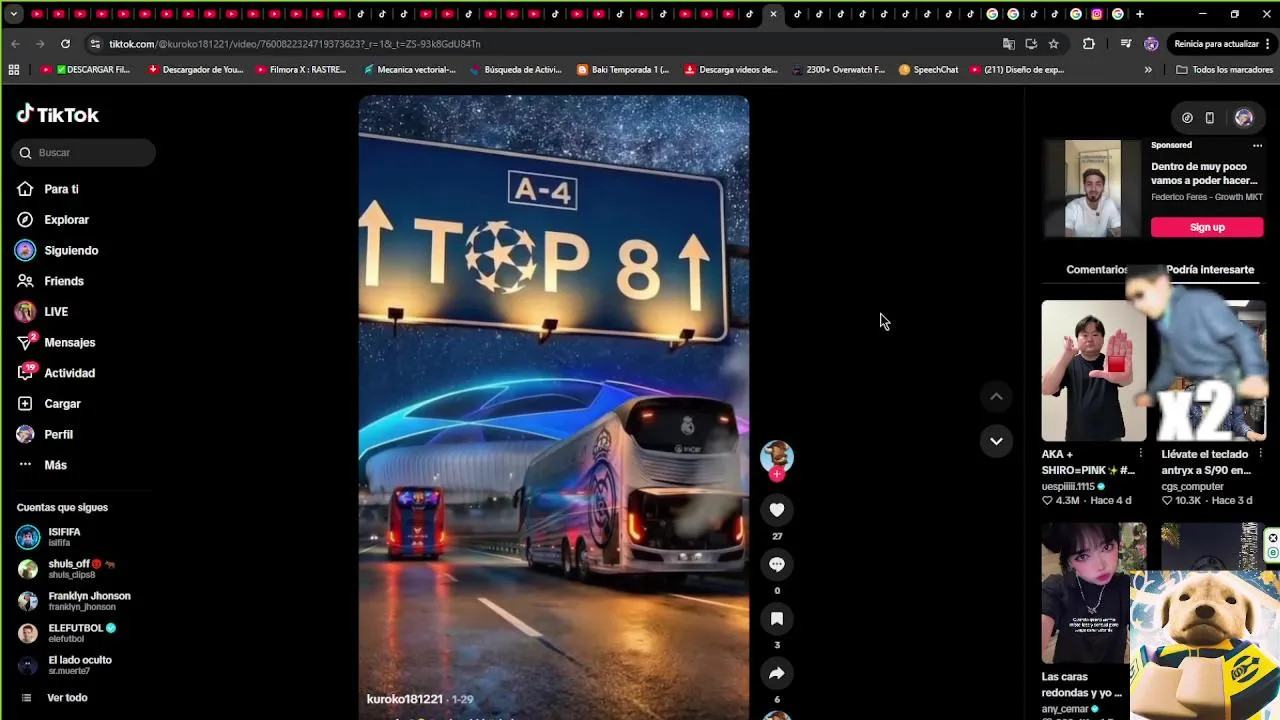
Task: Open TikTok profile avatar top right
Action: [x=1243, y=118]
